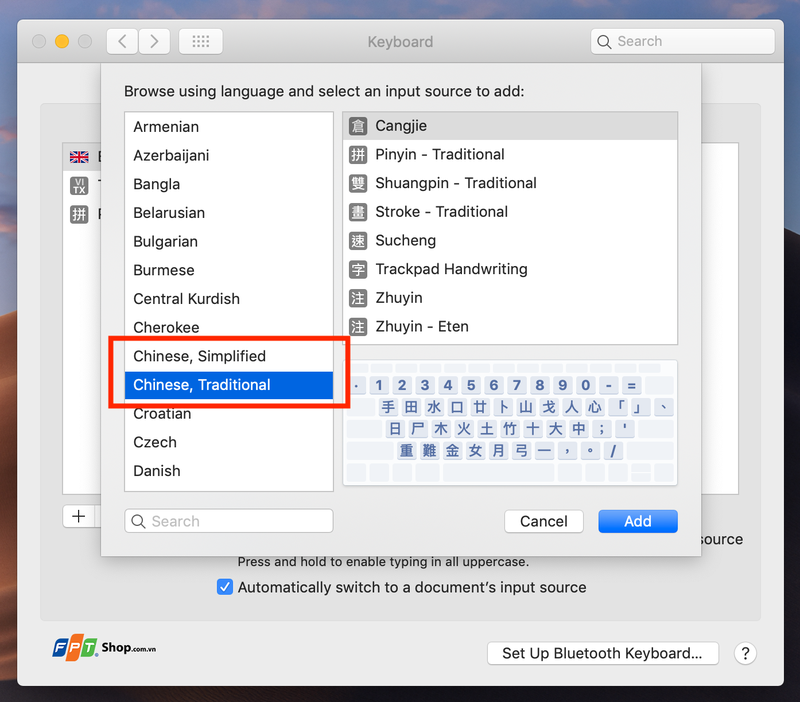Pick Shuangpin - Traditional input source

[x=510, y=183]
